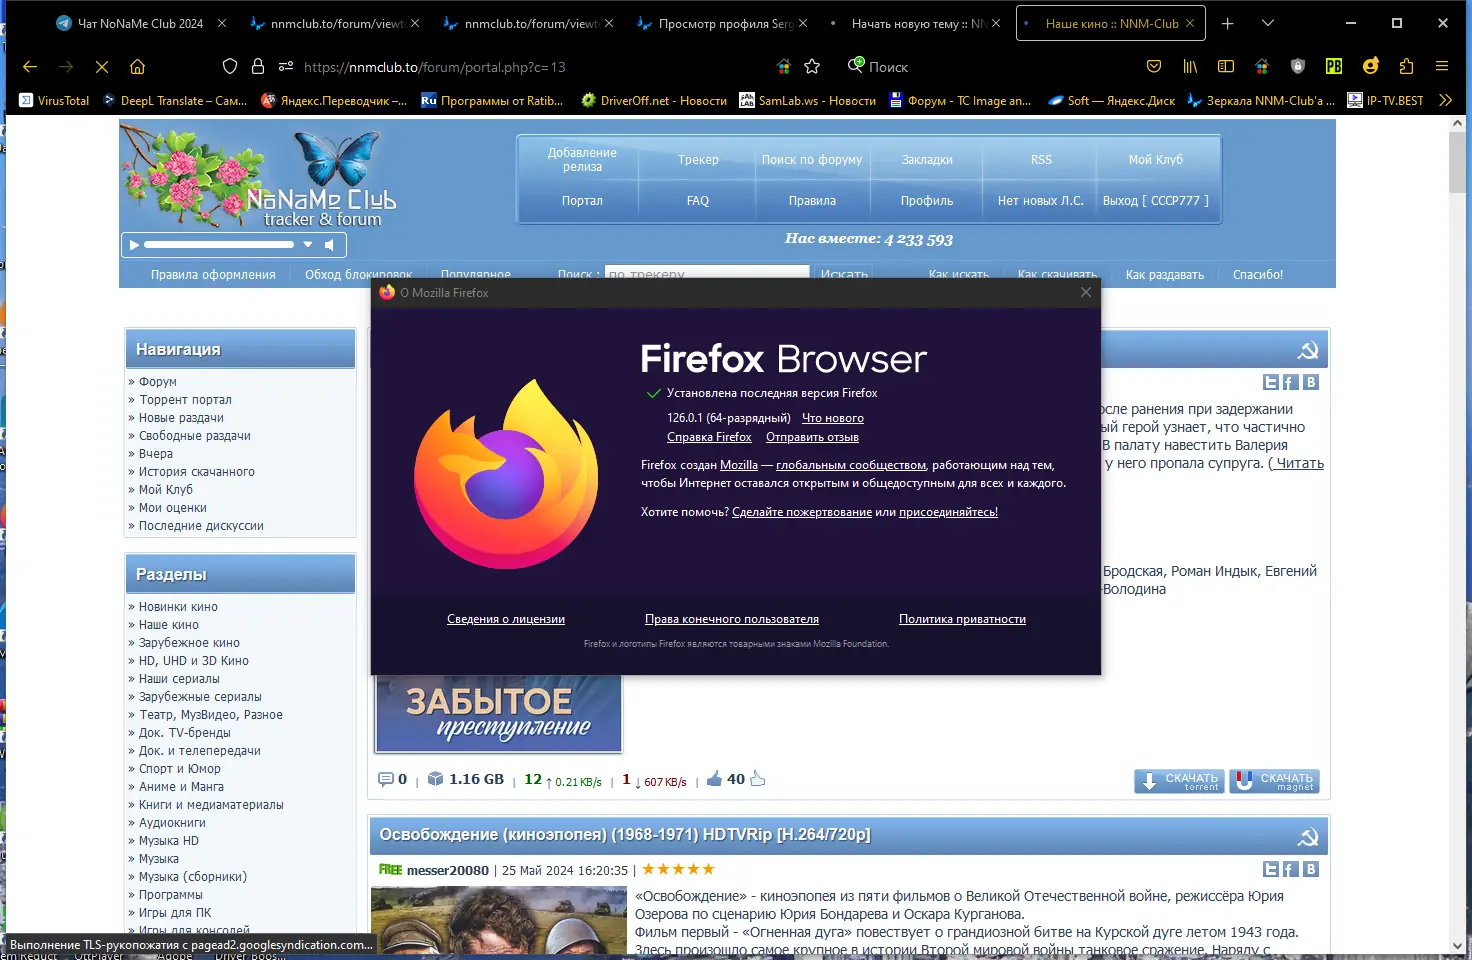Open the Справка Firefox link
Screen dimensions: 1472x960
[709, 437]
